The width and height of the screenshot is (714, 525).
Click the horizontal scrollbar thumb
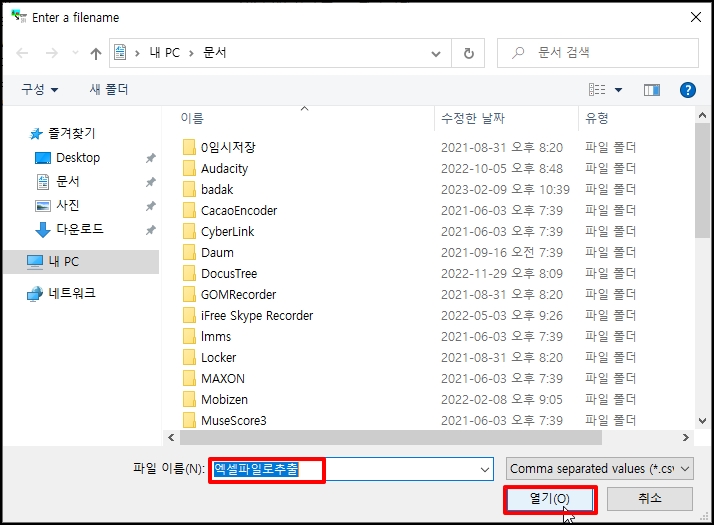[391, 438]
